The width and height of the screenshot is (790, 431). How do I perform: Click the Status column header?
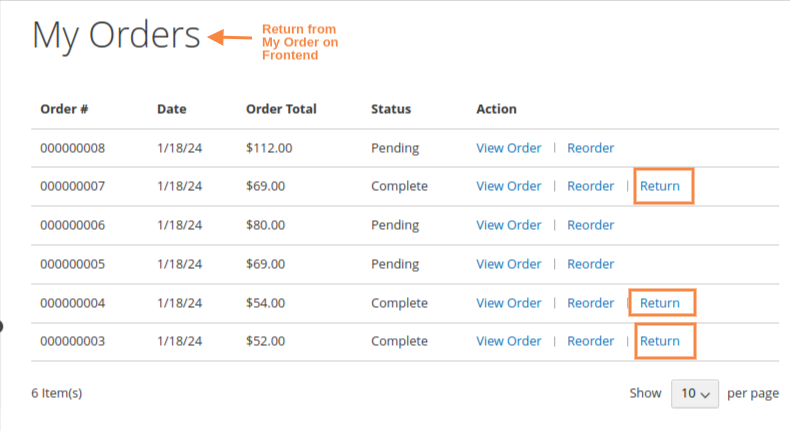point(391,109)
